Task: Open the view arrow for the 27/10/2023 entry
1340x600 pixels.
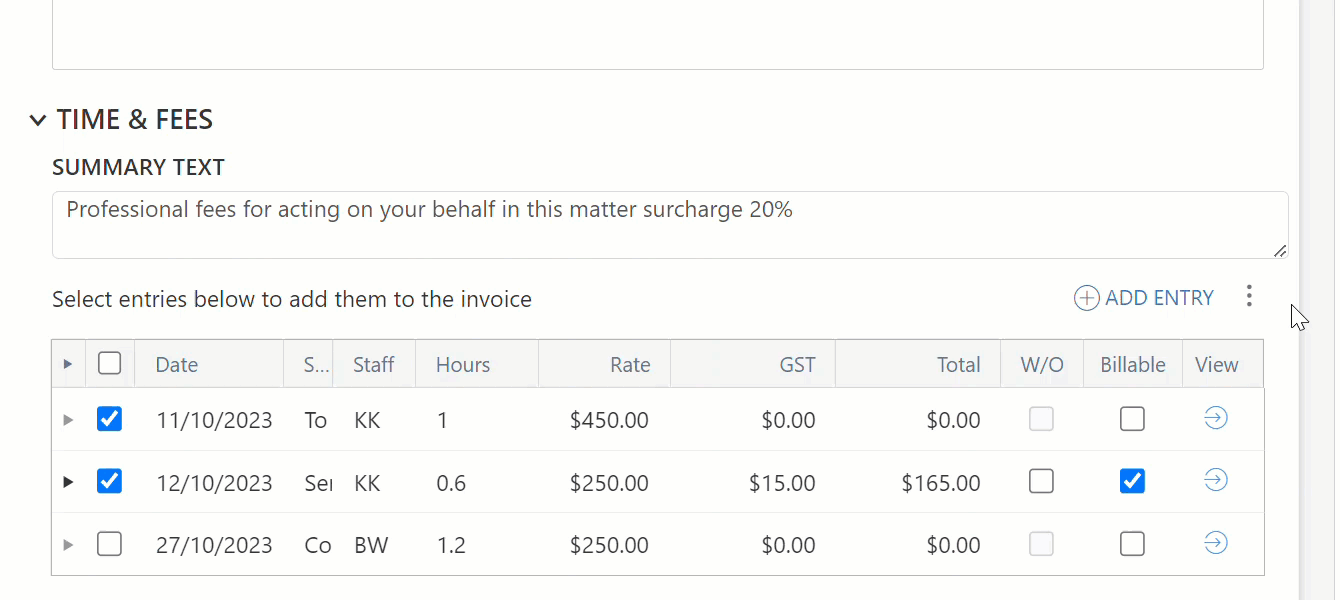Action: 1215,544
